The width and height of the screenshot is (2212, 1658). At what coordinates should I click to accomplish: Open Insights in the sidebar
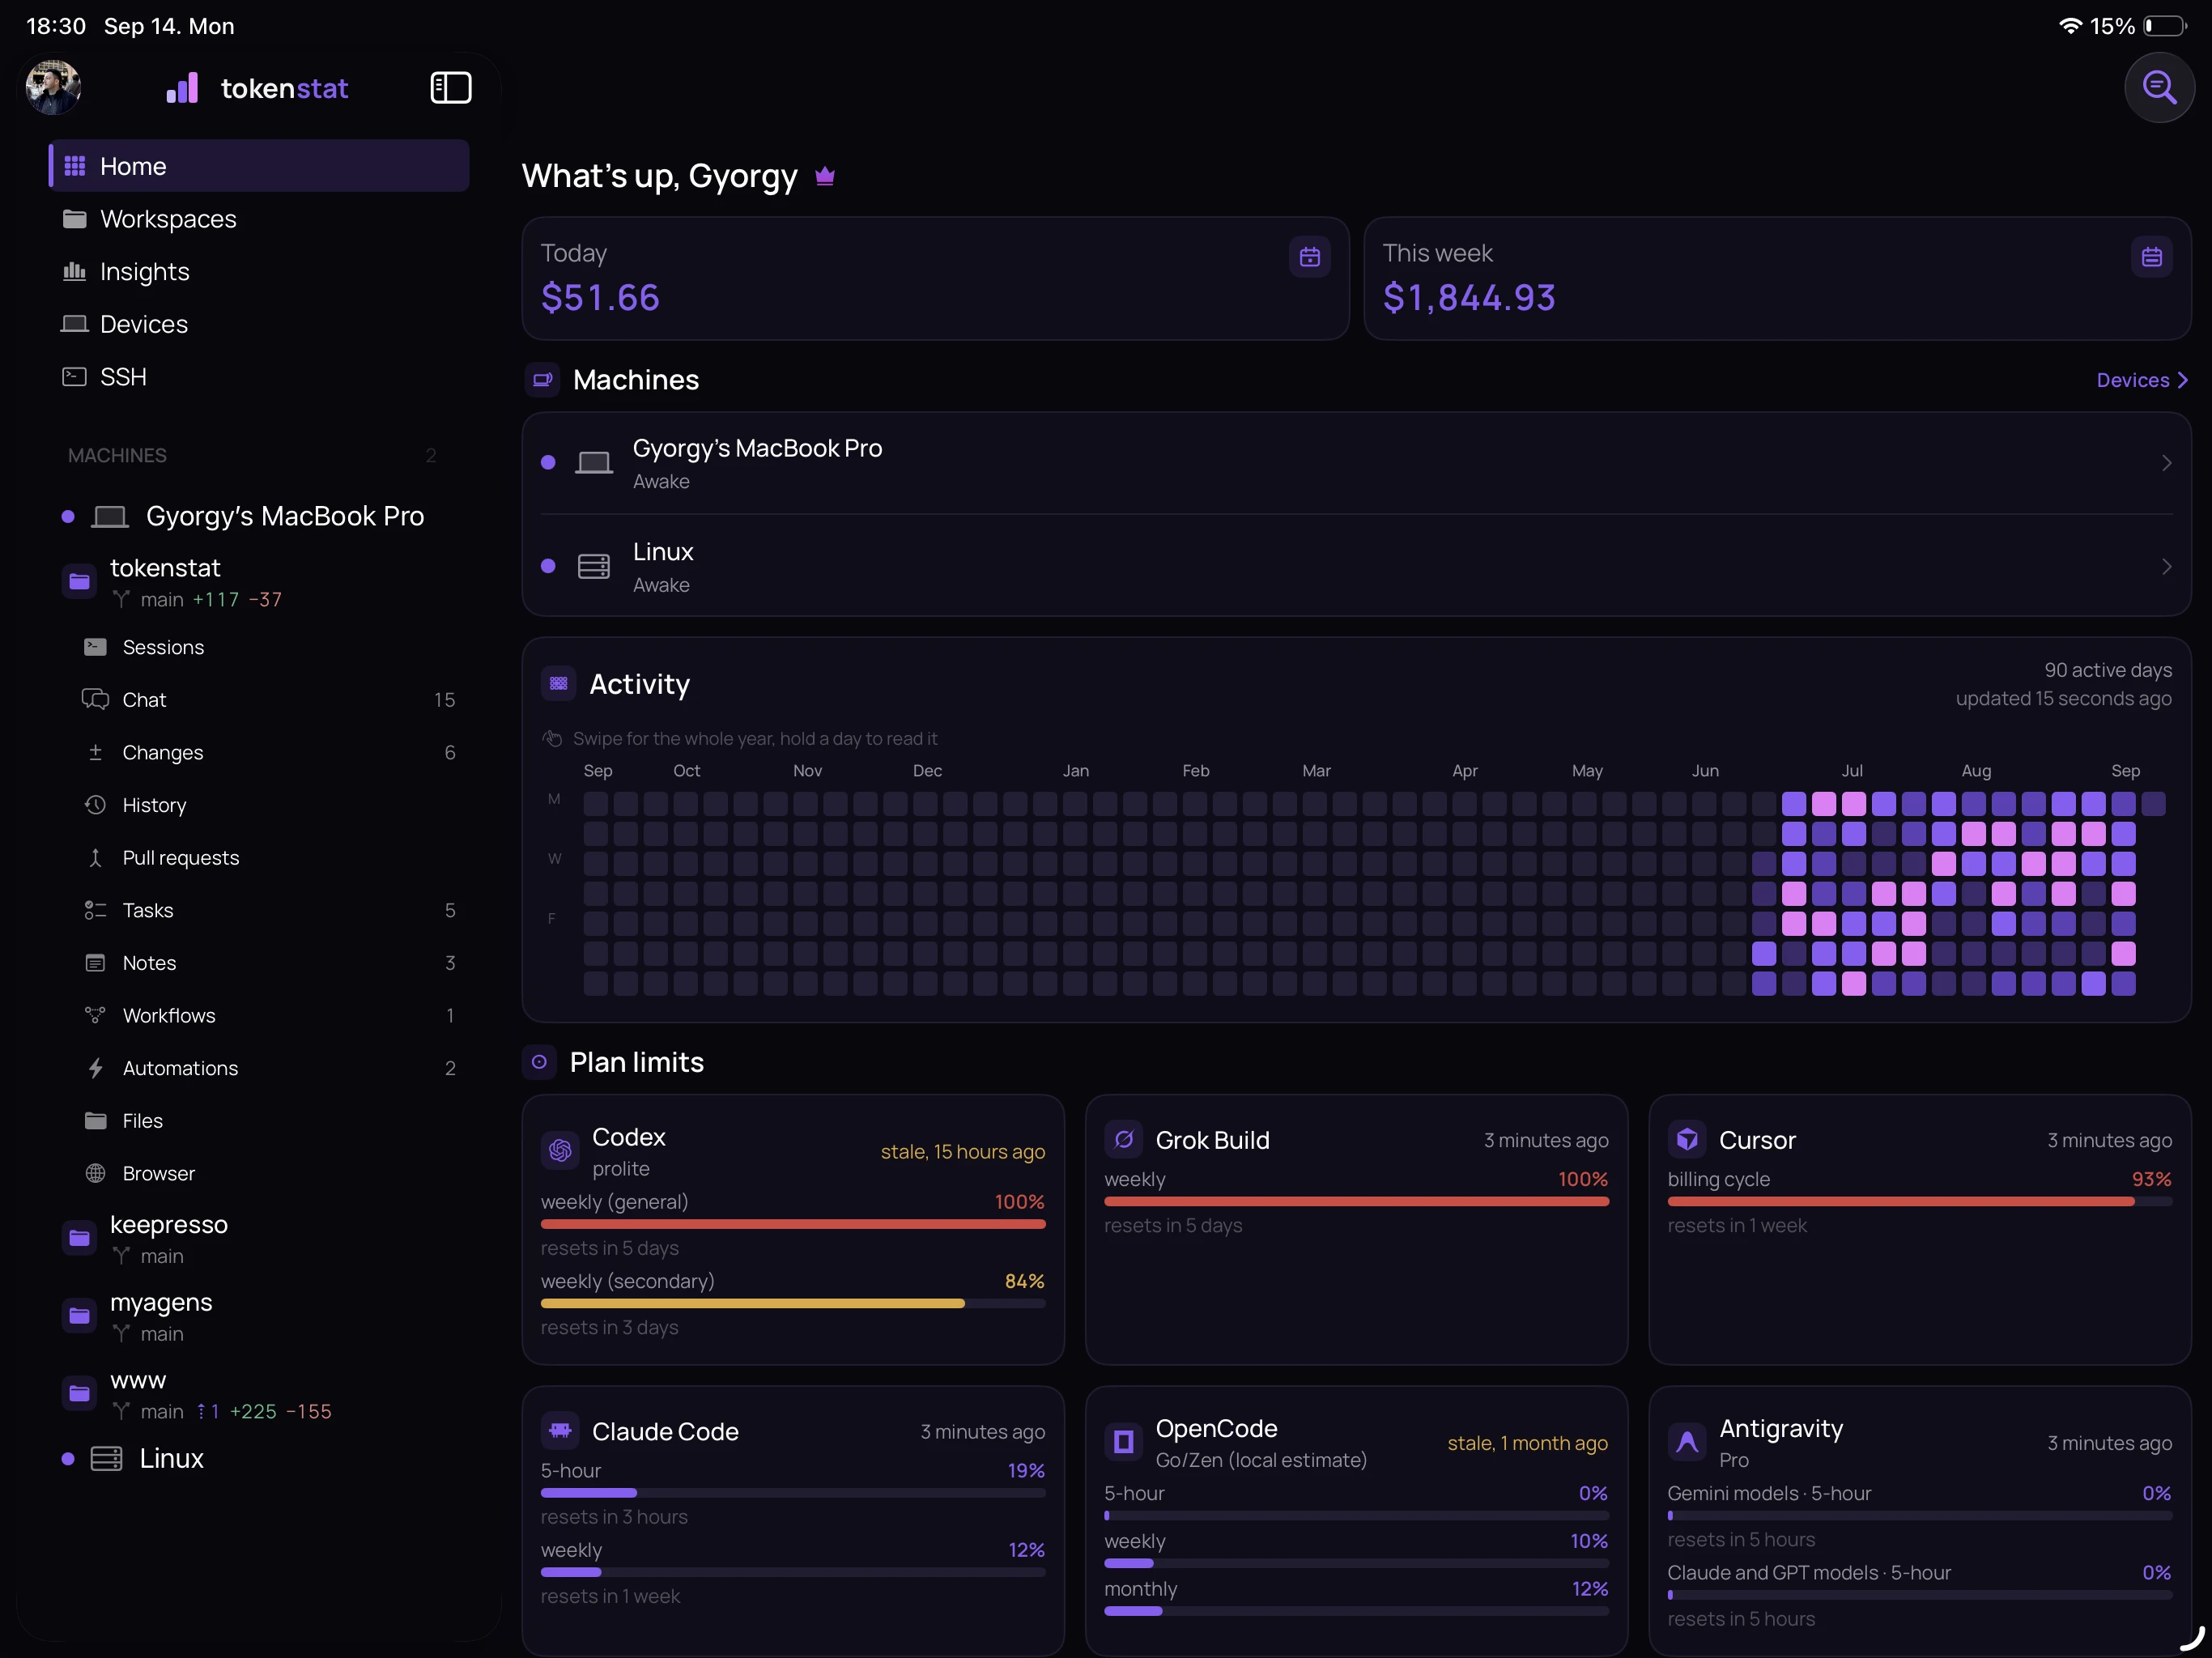[x=258, y=272]
